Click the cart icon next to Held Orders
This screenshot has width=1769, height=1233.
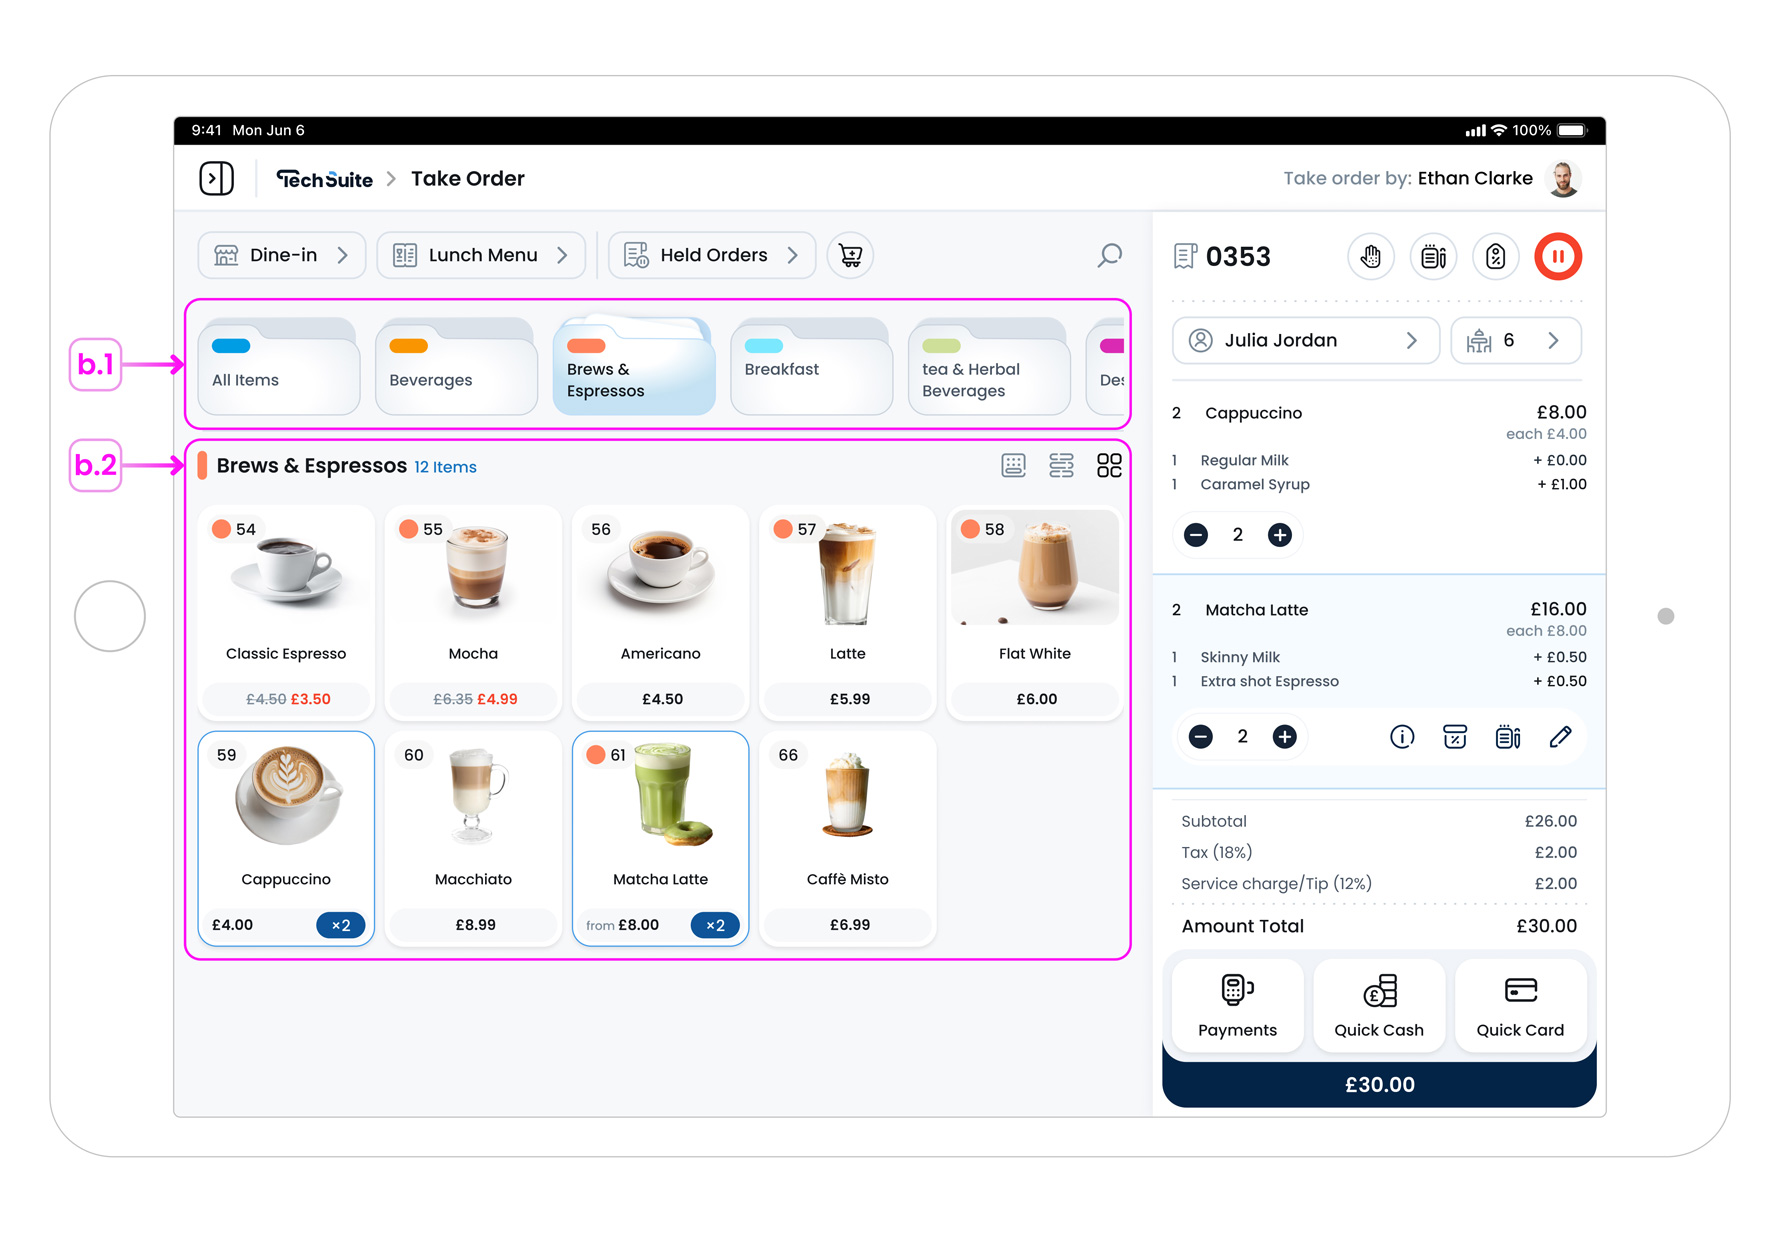pos(850,256)
